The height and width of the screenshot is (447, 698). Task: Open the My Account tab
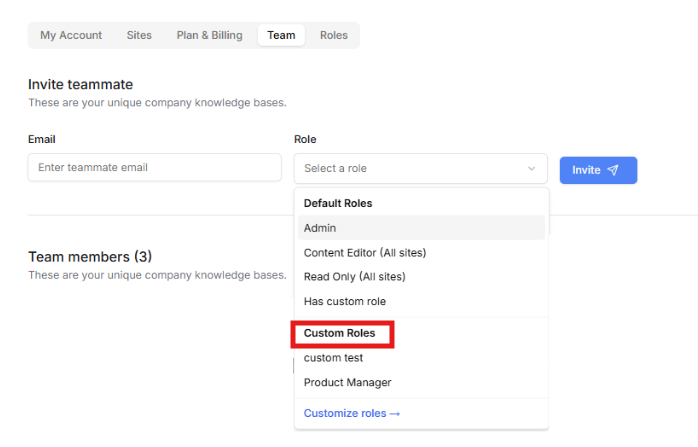click(71, 35)
